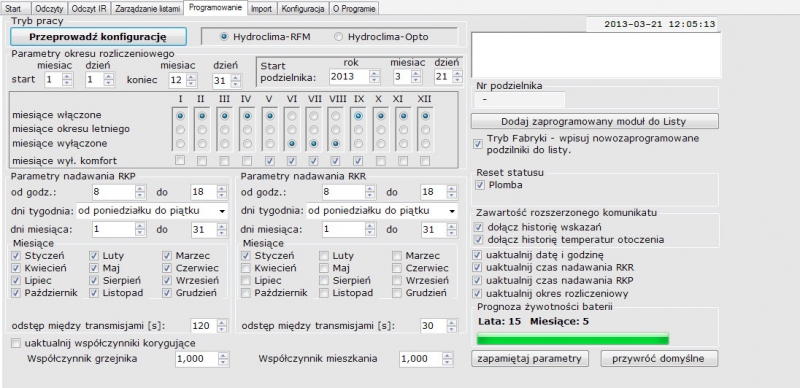Toggle dołącz historię temperatur otoczenia
The height and width of the screenshot is (388, 800).
coord(478,239)
